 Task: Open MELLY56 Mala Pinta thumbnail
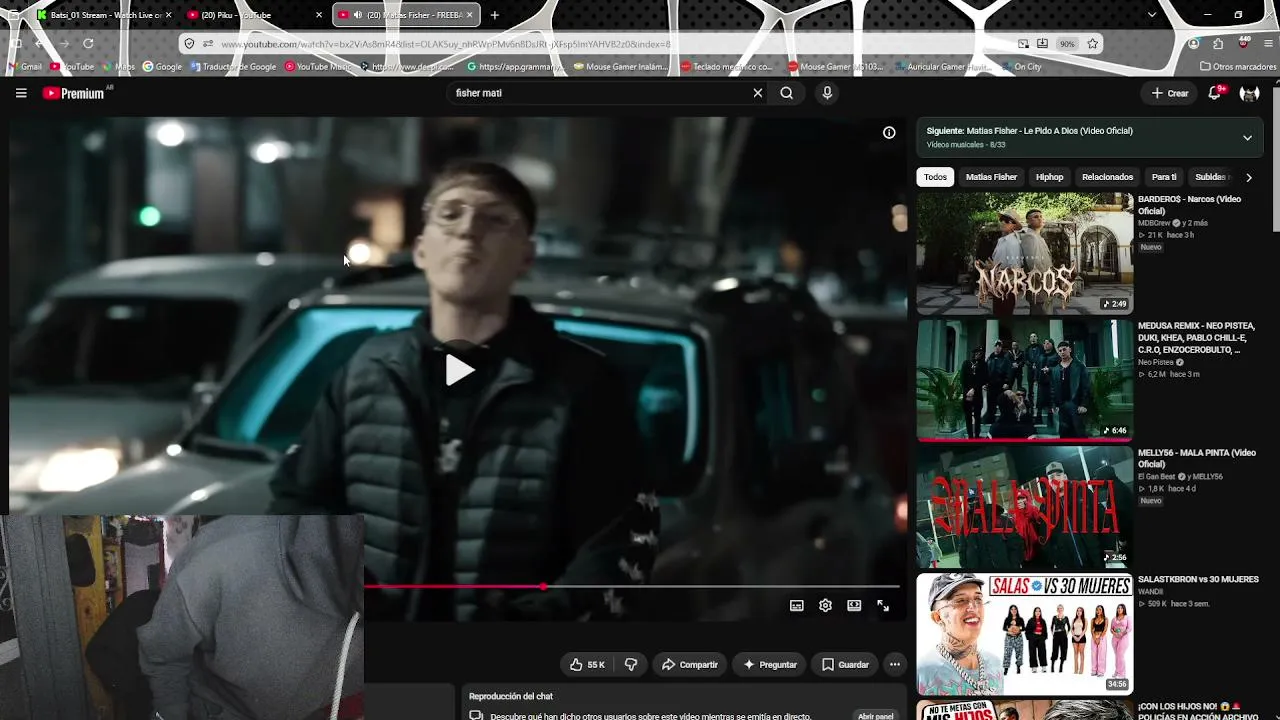tap(1025, 507)
